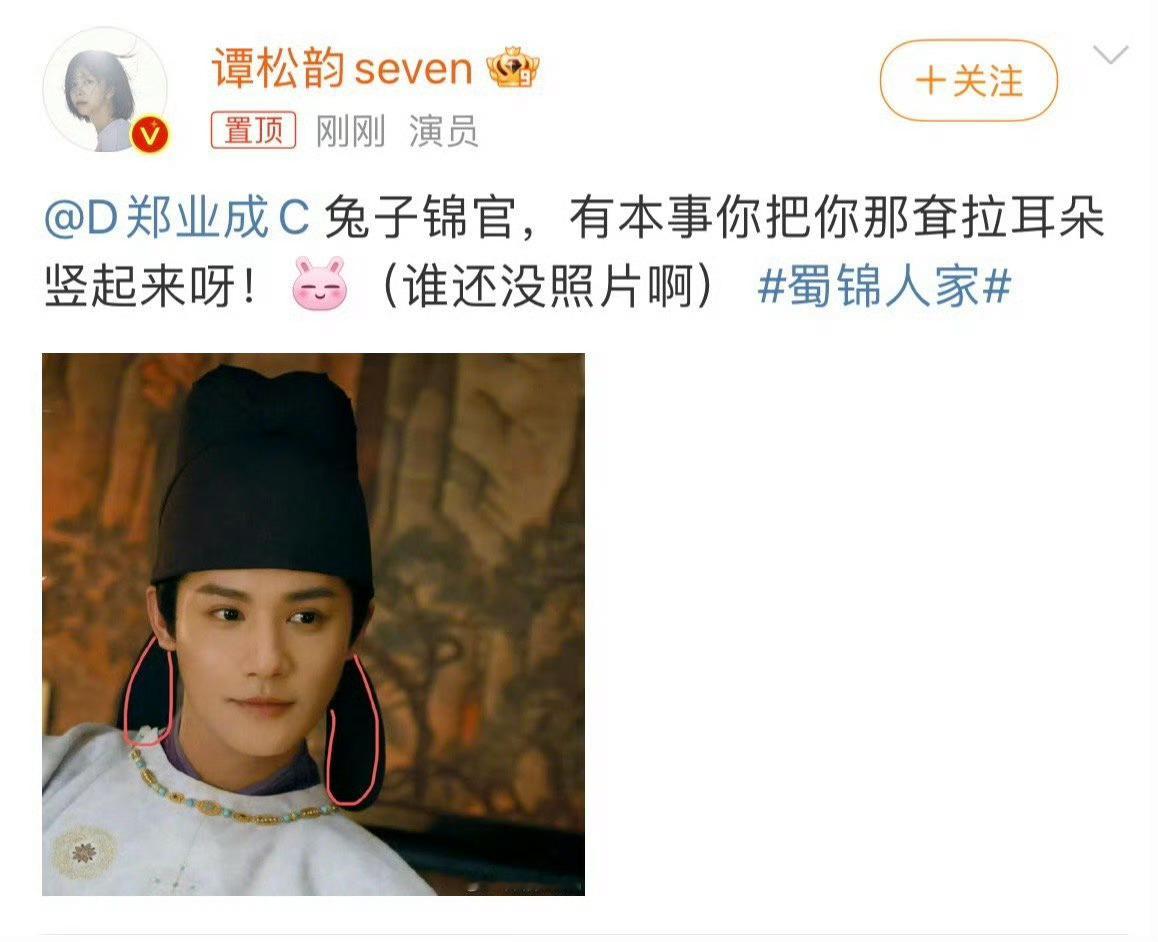Open the attached photo thumbnail
Screen dimensions: 1158x942
[x=313, y=625]
